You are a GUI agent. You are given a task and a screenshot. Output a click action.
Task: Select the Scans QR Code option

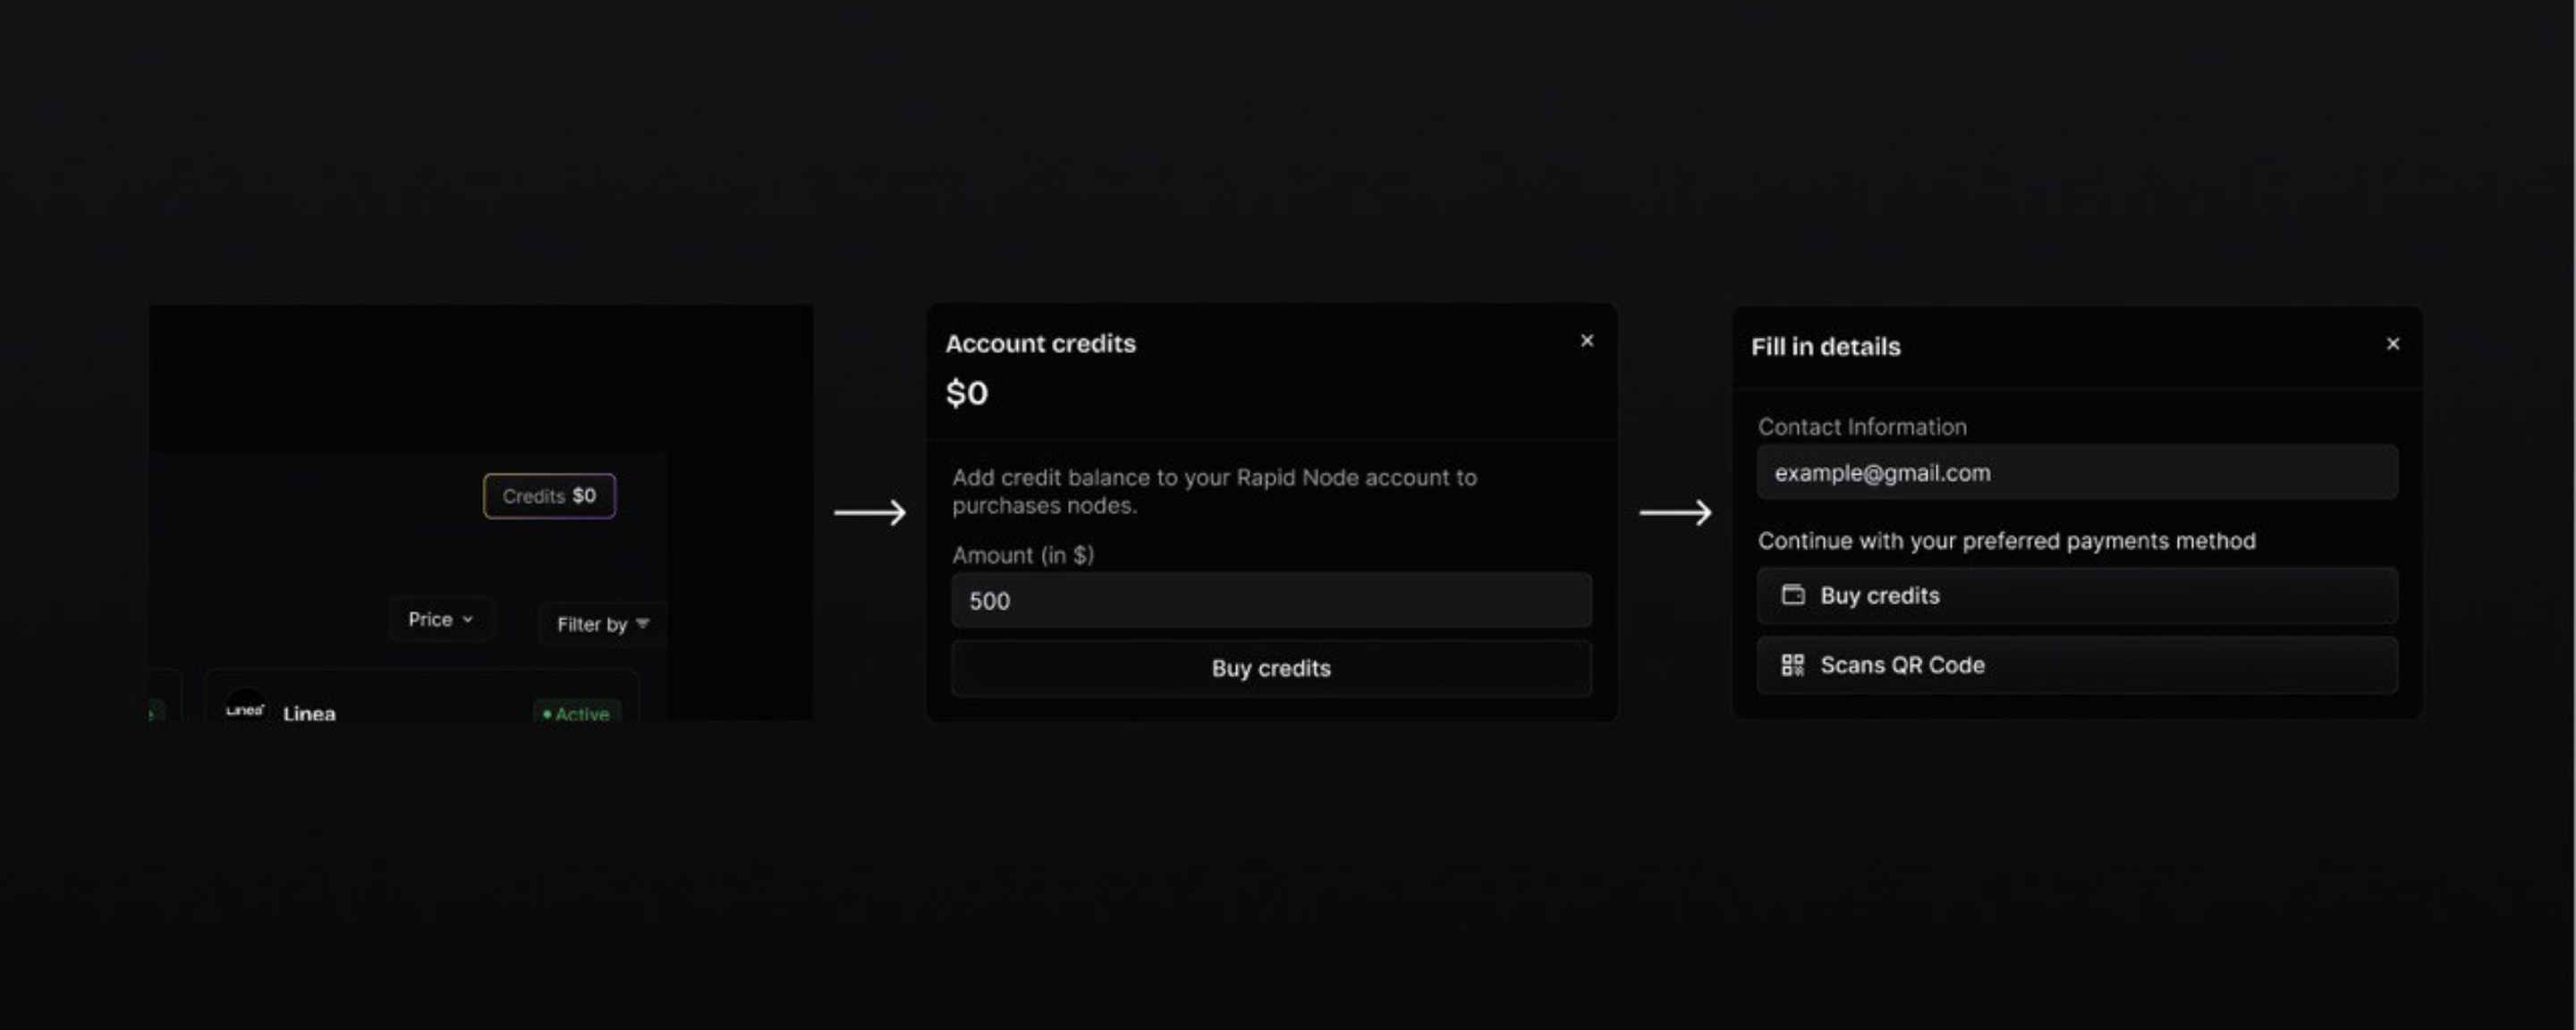[2076, 665]
